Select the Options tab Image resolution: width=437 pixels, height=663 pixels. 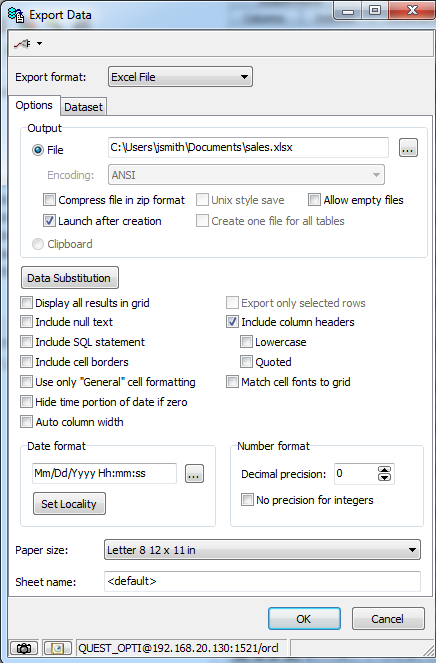34,105
